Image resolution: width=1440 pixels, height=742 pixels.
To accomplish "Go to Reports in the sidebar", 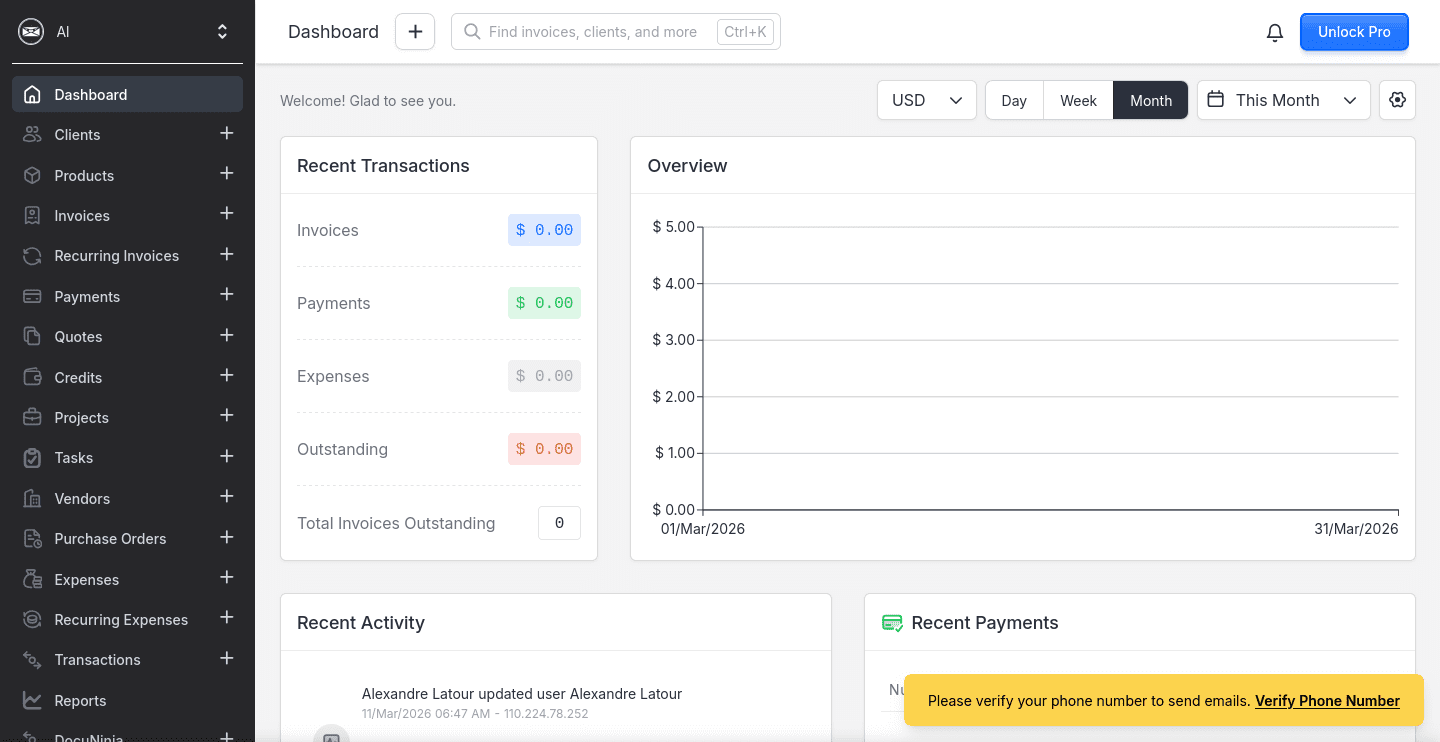I will 80,700.
